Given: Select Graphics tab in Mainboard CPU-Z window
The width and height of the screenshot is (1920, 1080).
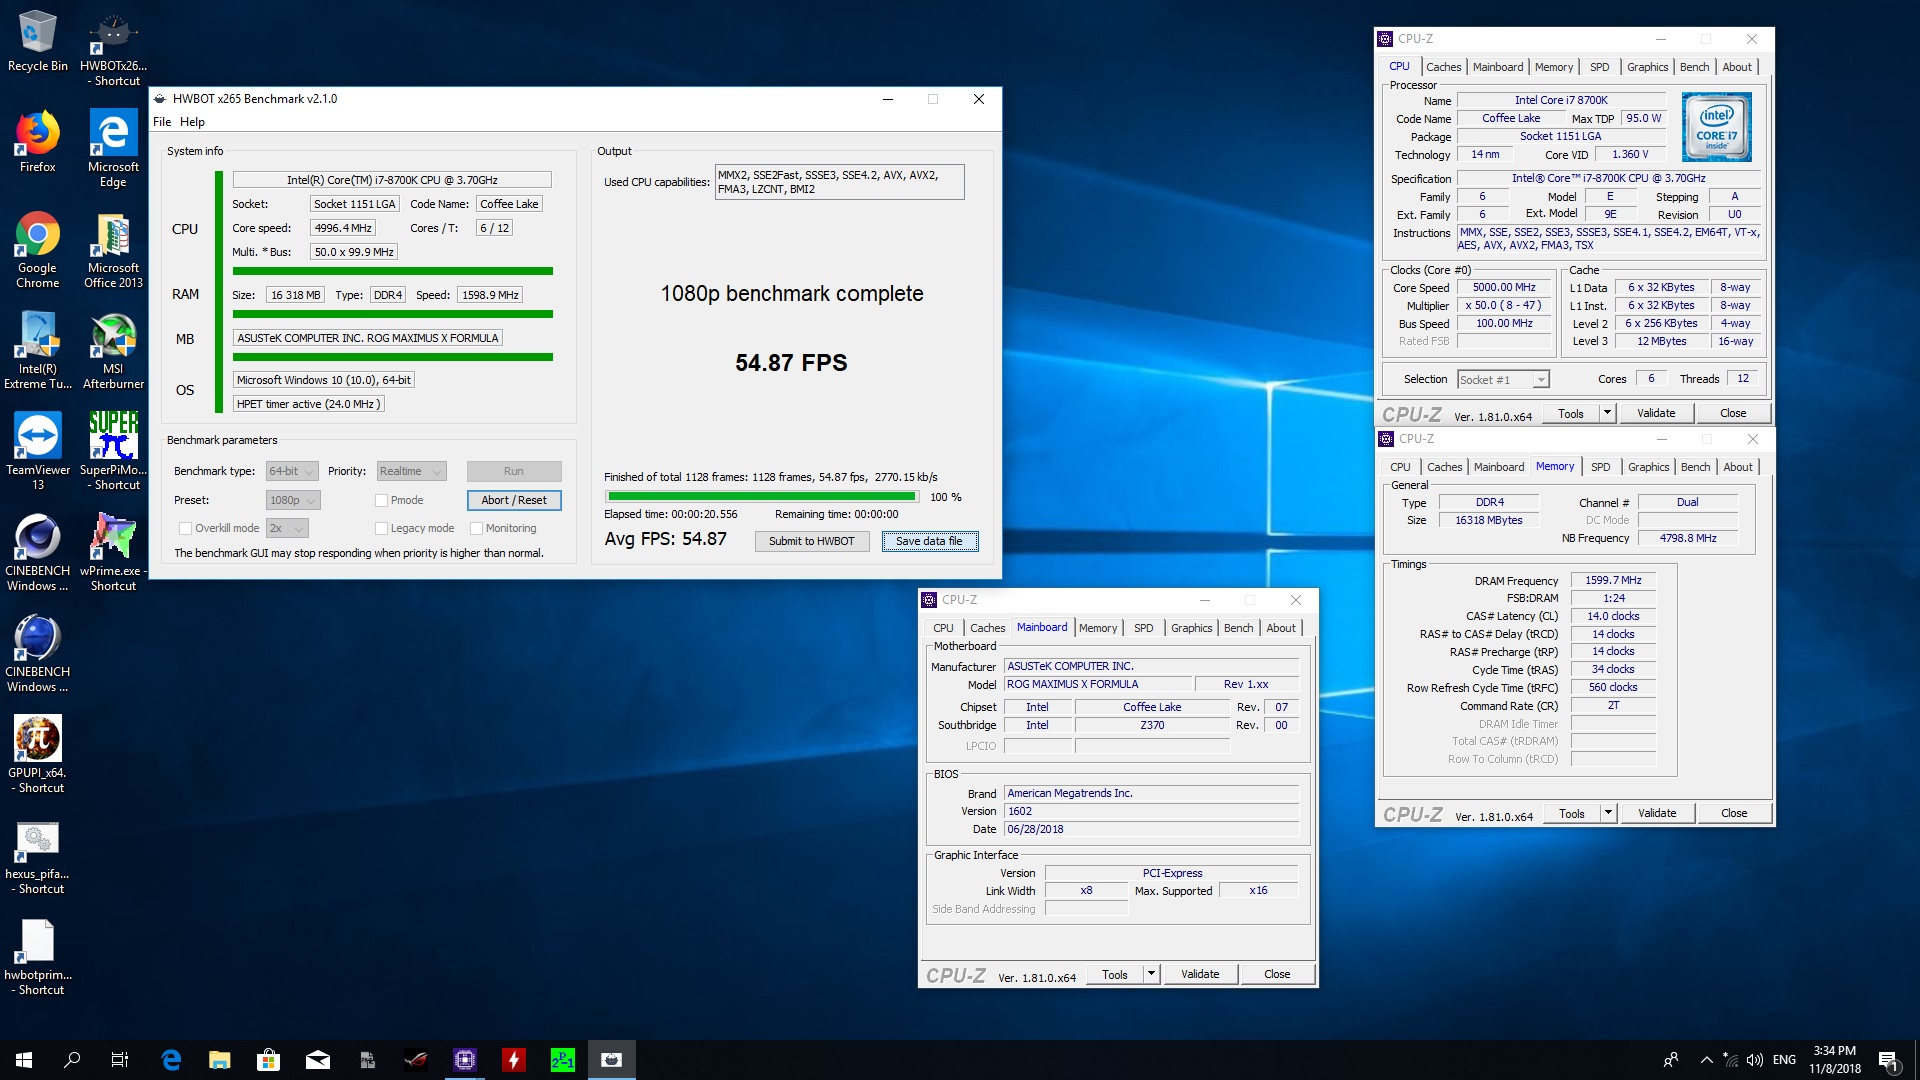Looking at the screenshot, I should coord(1191,628).
